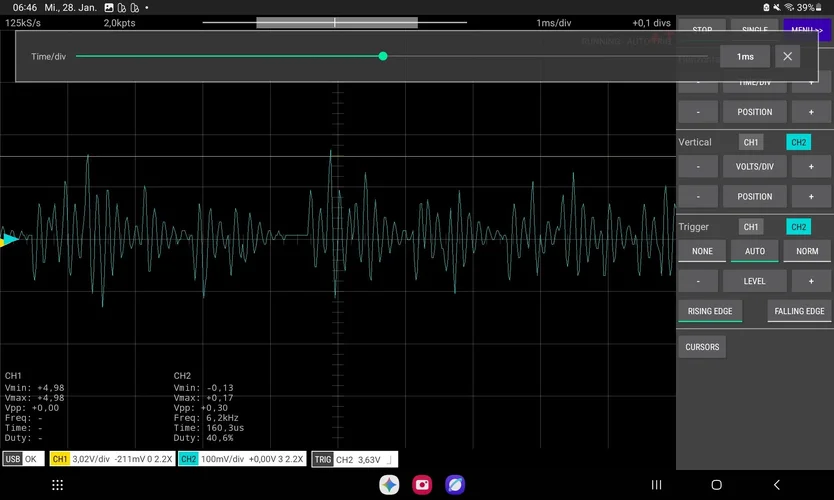Increase vertical position with plus
Image resolution: width=834 pixels, height=500 pixels.
click(x=811, y=196)
